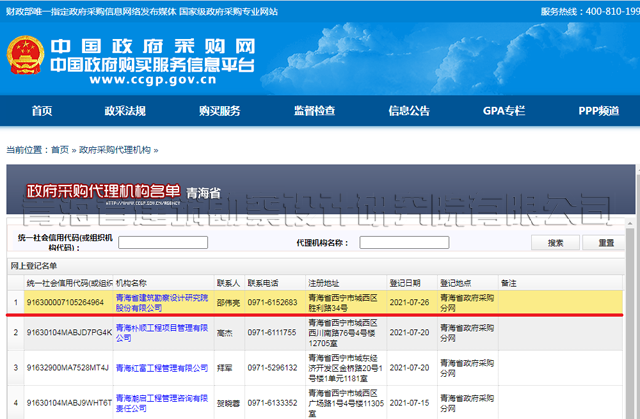Switch to the PPP频道 tab
640x419 pixels.
pos(598,110)
